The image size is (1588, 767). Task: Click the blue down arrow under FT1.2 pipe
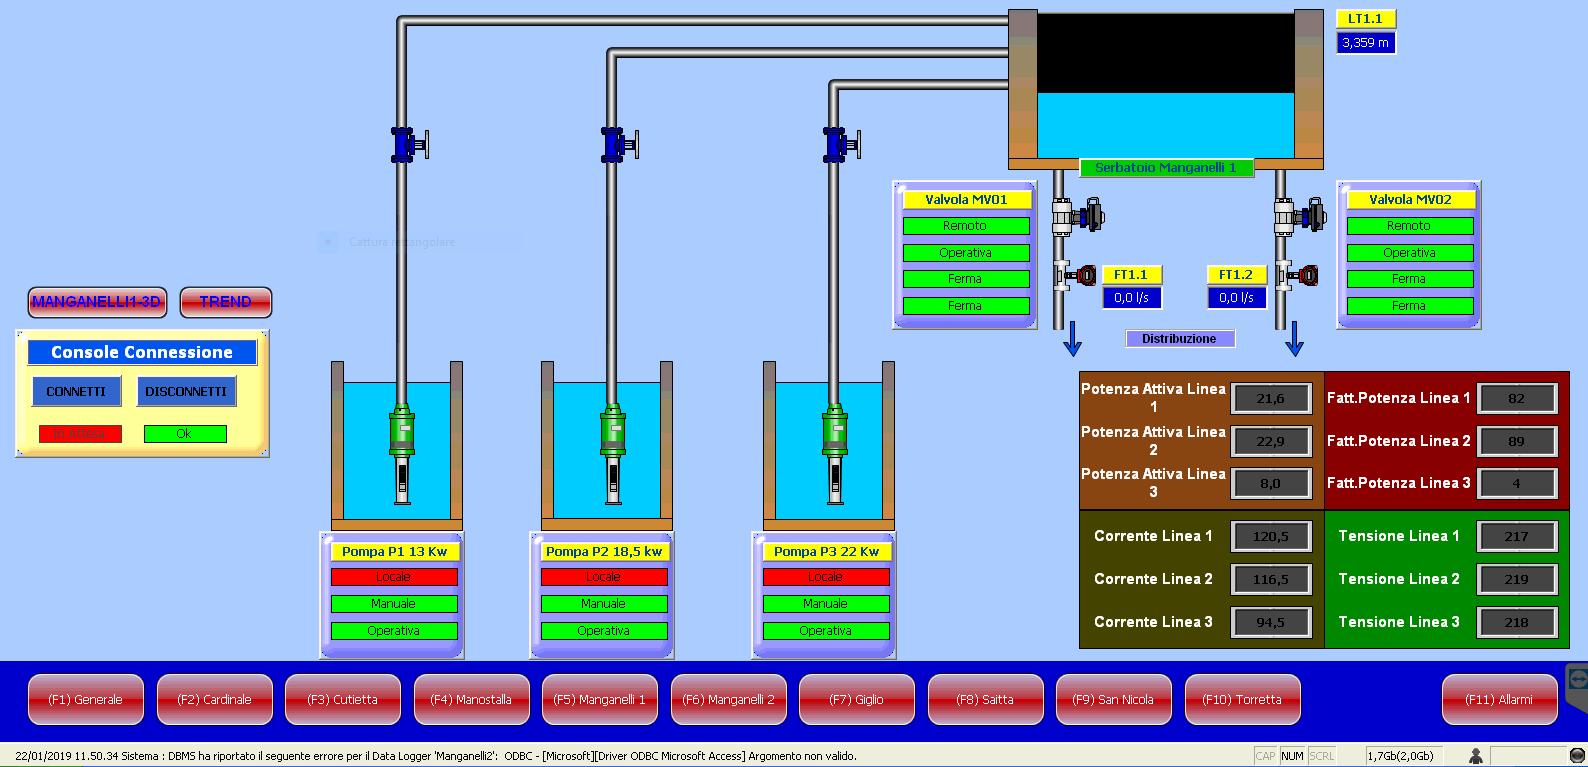coord(1295,339)
